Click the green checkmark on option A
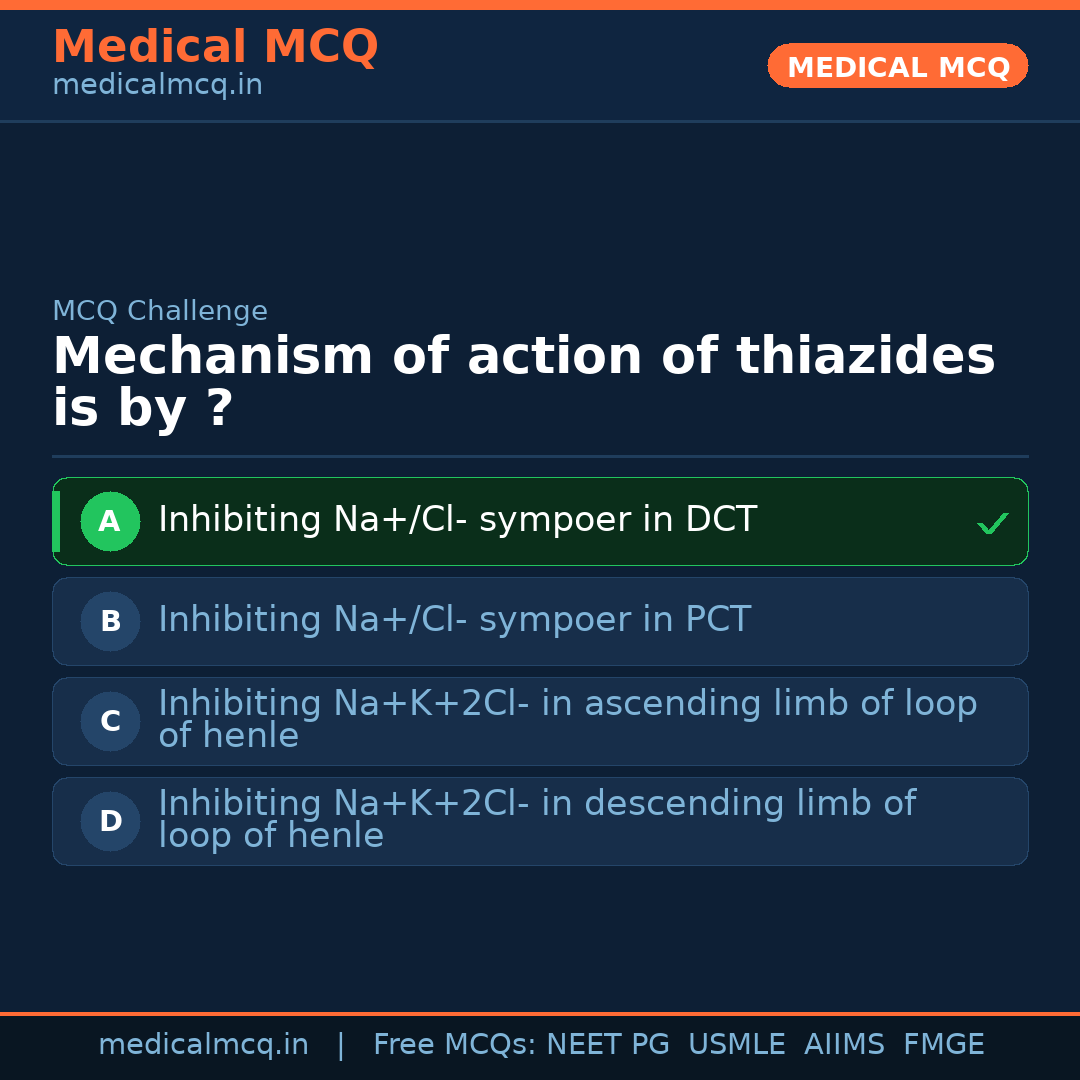 (992, 523)
